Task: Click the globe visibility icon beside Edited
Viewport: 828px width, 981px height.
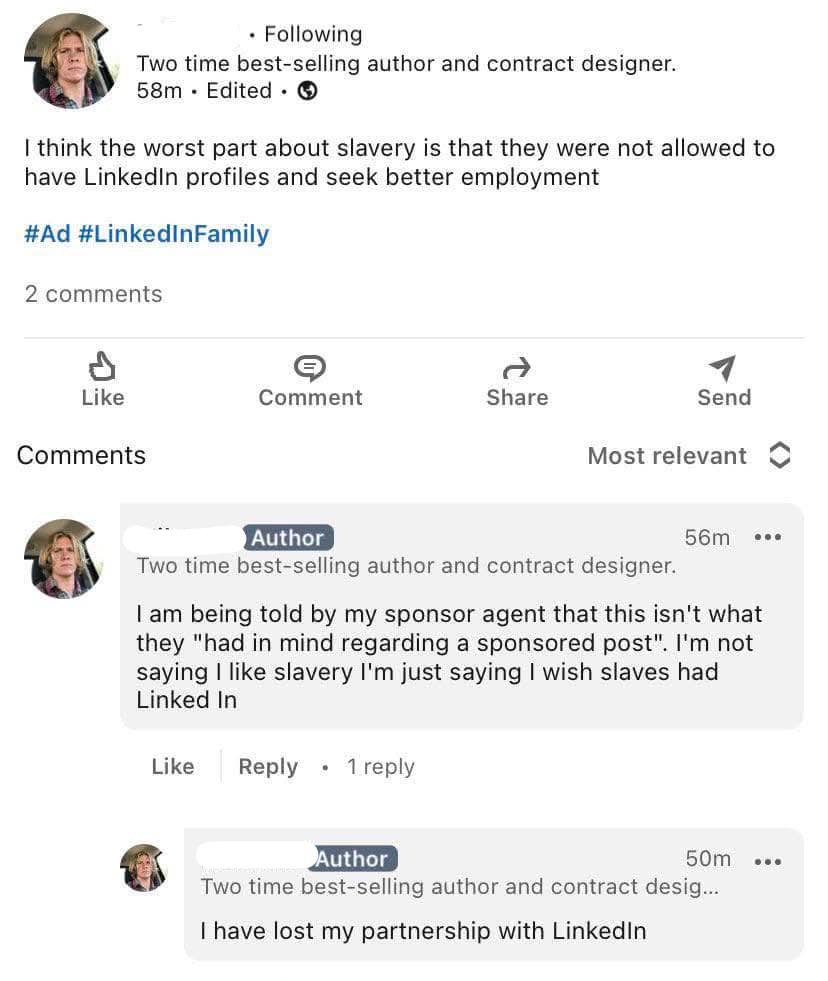Action: pyautogui.click(x=308, y=91)
